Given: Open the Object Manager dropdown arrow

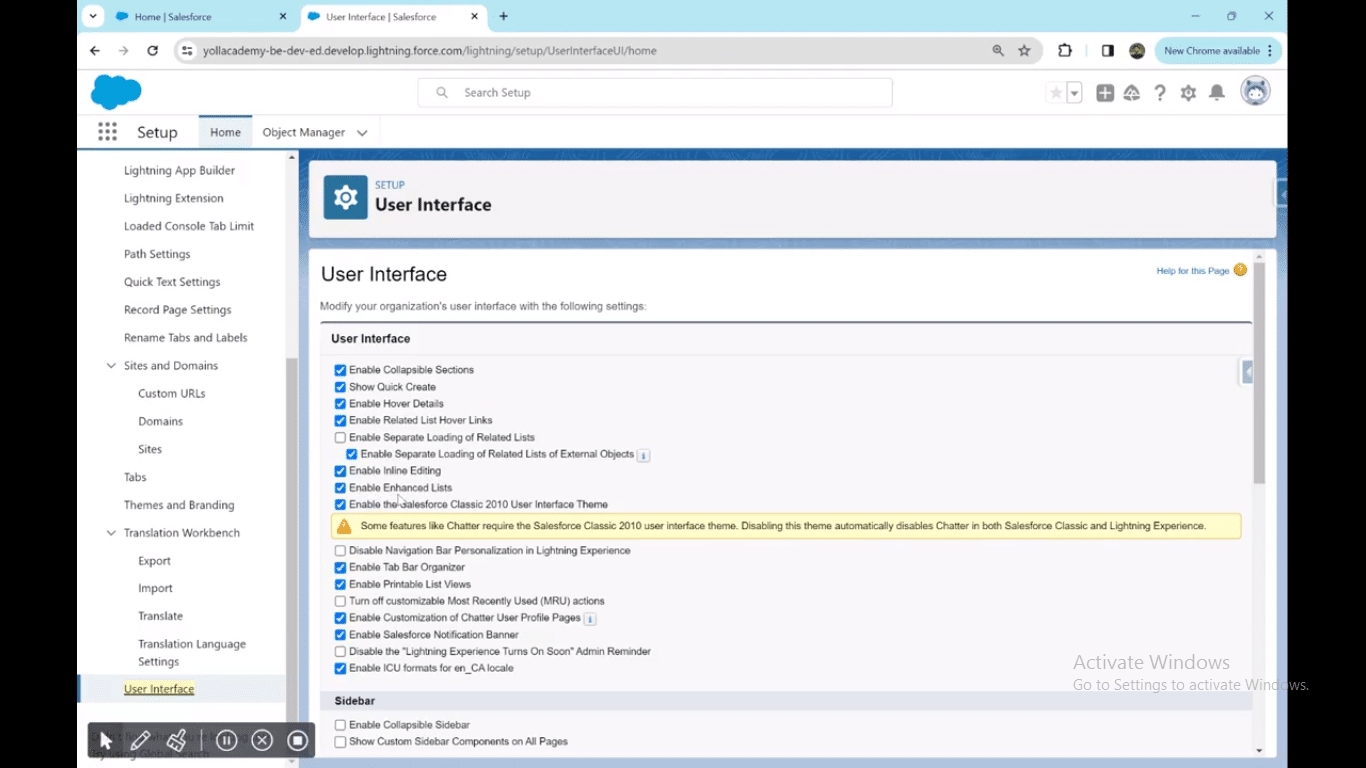Looking at the screenshot, I should (x=362, y=133).
